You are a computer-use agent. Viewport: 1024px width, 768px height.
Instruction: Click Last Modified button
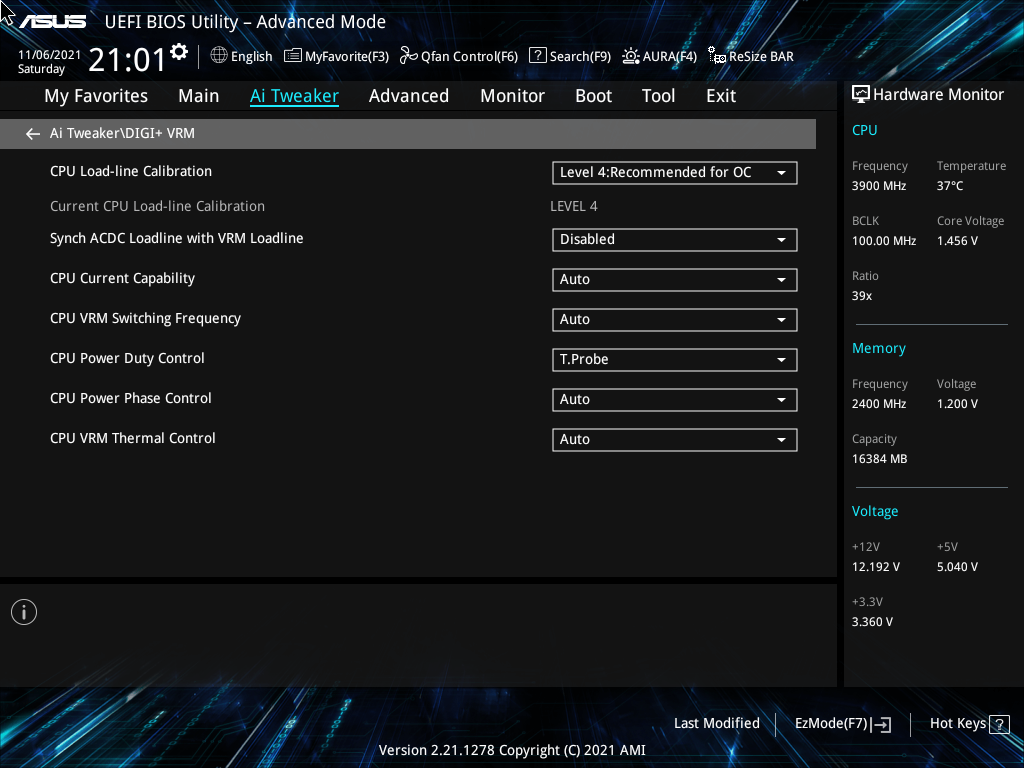click(716, 724)
